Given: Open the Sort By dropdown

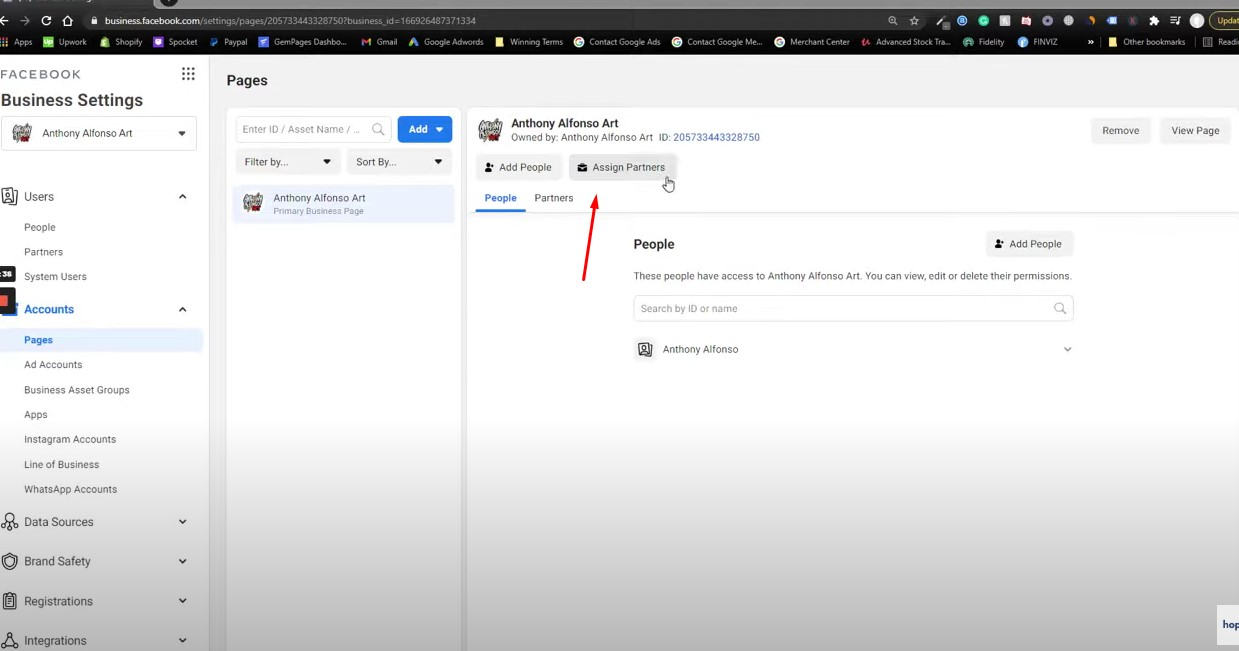Looking at the screenshot, I should pos(399,161).
